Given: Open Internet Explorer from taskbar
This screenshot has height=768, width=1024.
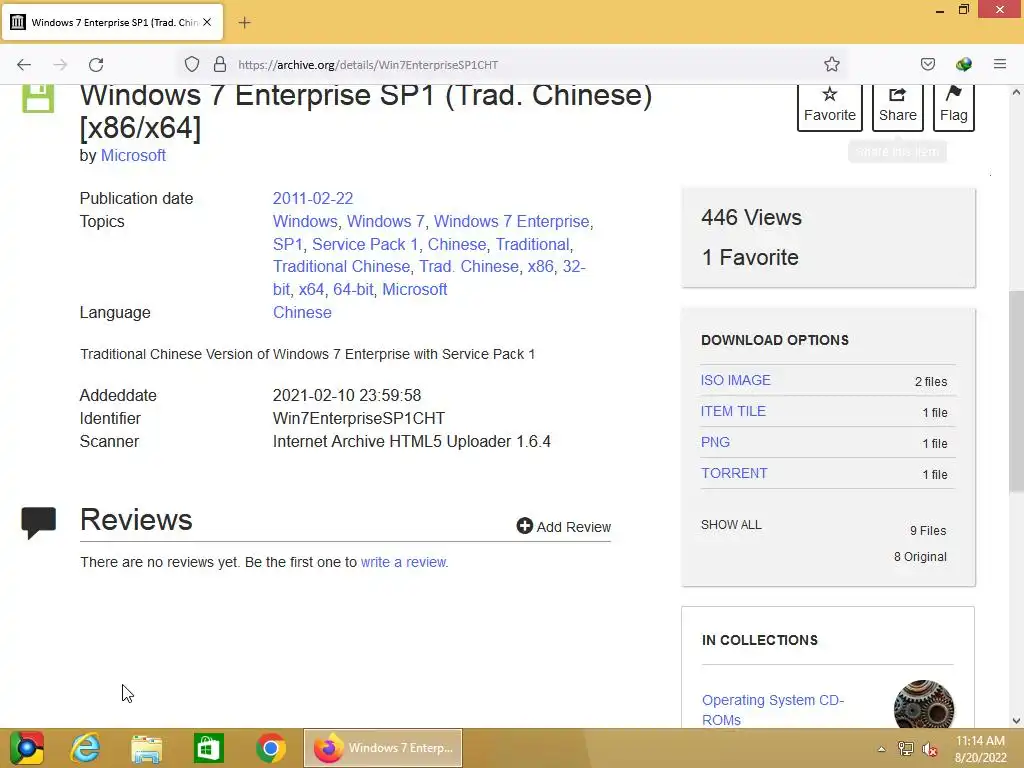Looking at the screenshot, I should [x=86, y=748].
